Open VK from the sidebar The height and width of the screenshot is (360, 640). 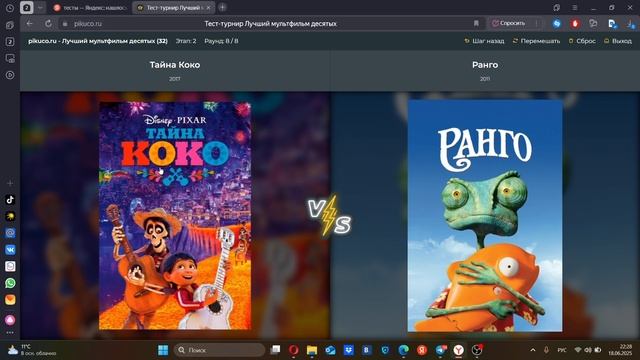[10, 250]
